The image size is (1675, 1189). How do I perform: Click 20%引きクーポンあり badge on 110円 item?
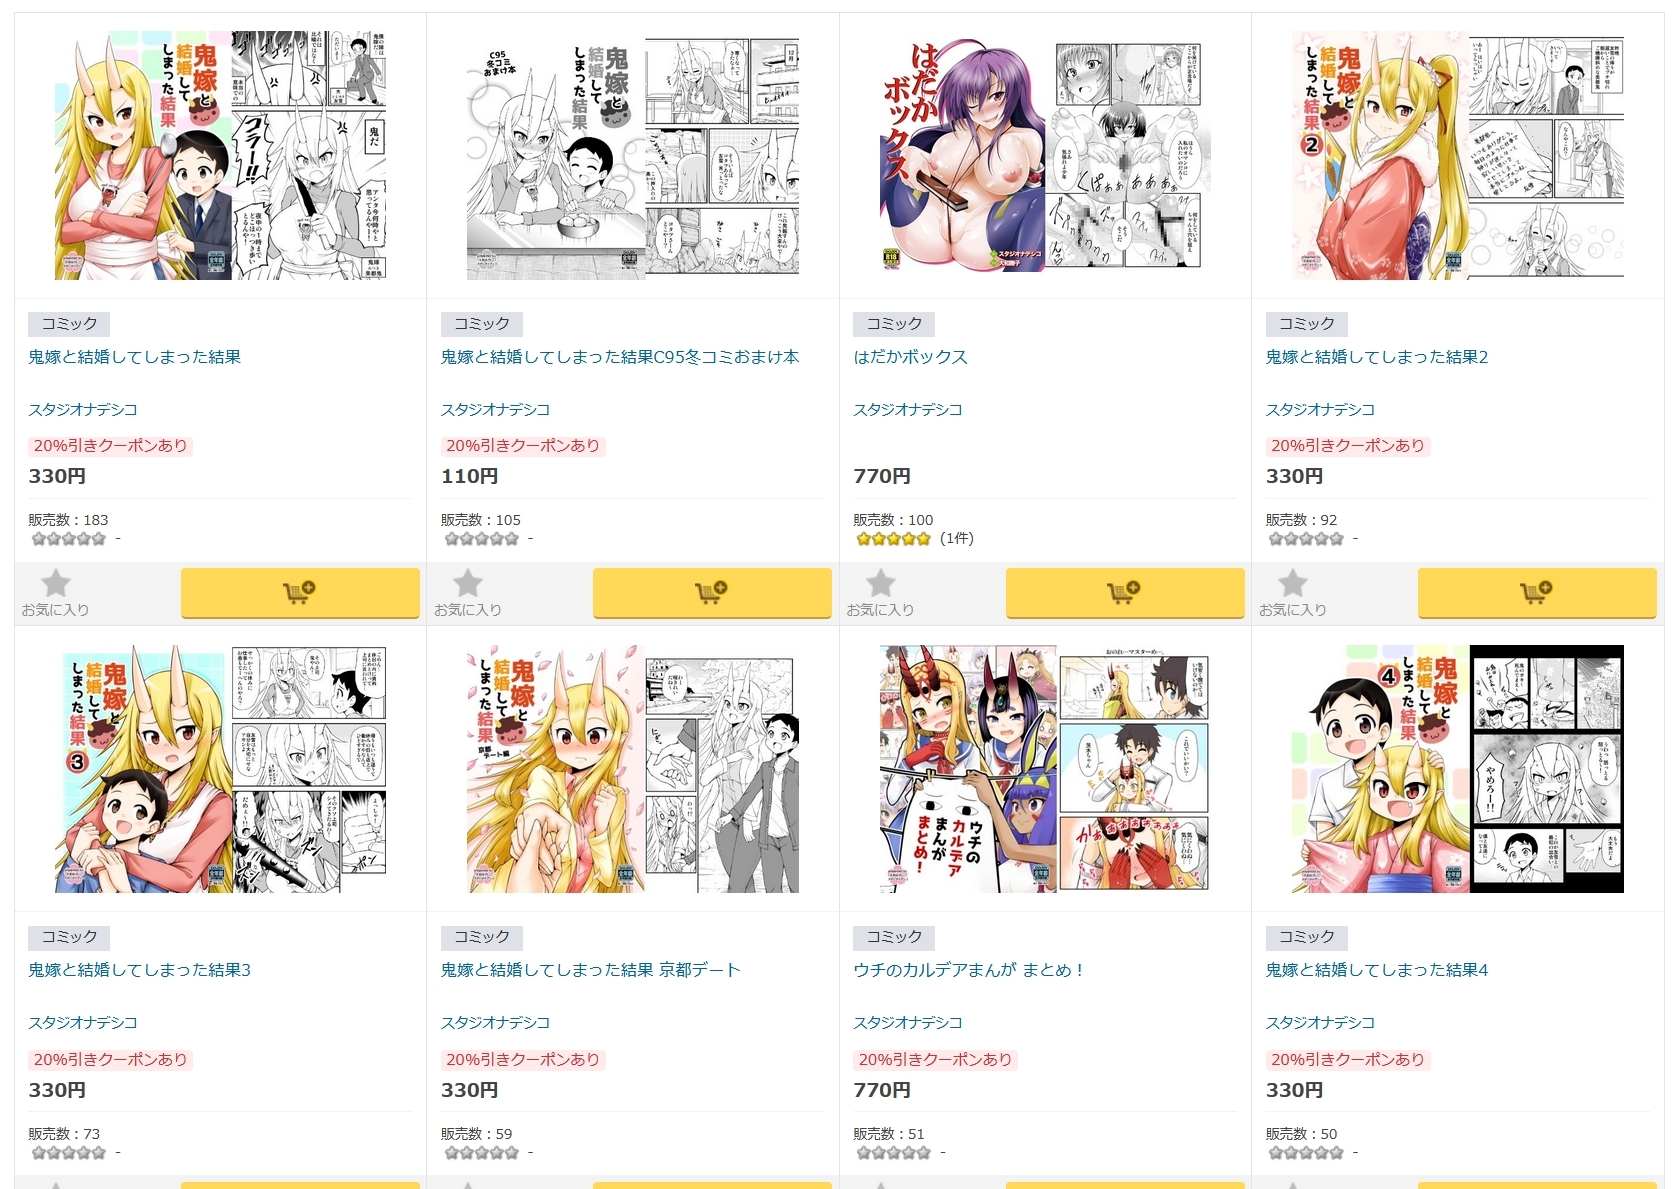(x=523, y=446)
